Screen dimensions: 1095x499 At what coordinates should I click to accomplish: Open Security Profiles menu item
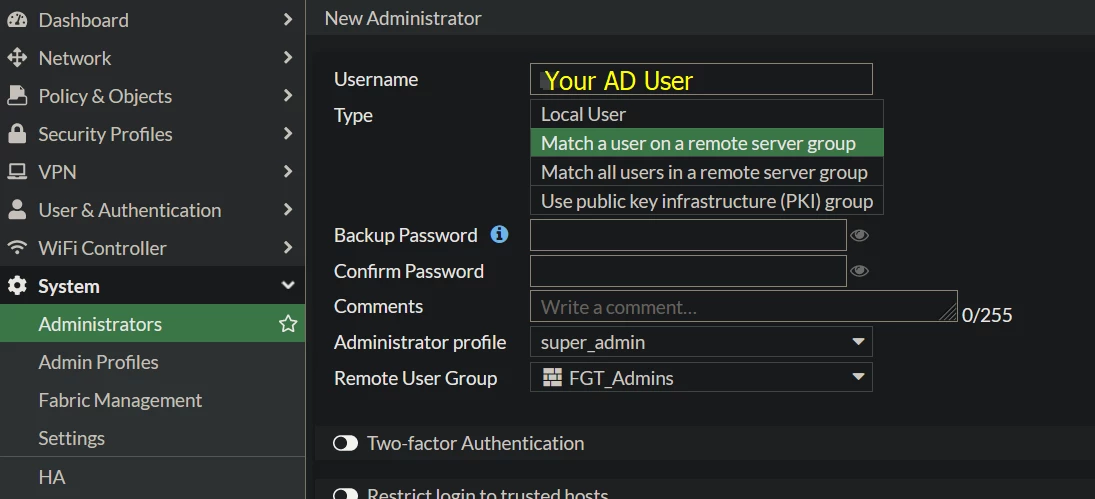pyautogui.click(x=152, y=133)
